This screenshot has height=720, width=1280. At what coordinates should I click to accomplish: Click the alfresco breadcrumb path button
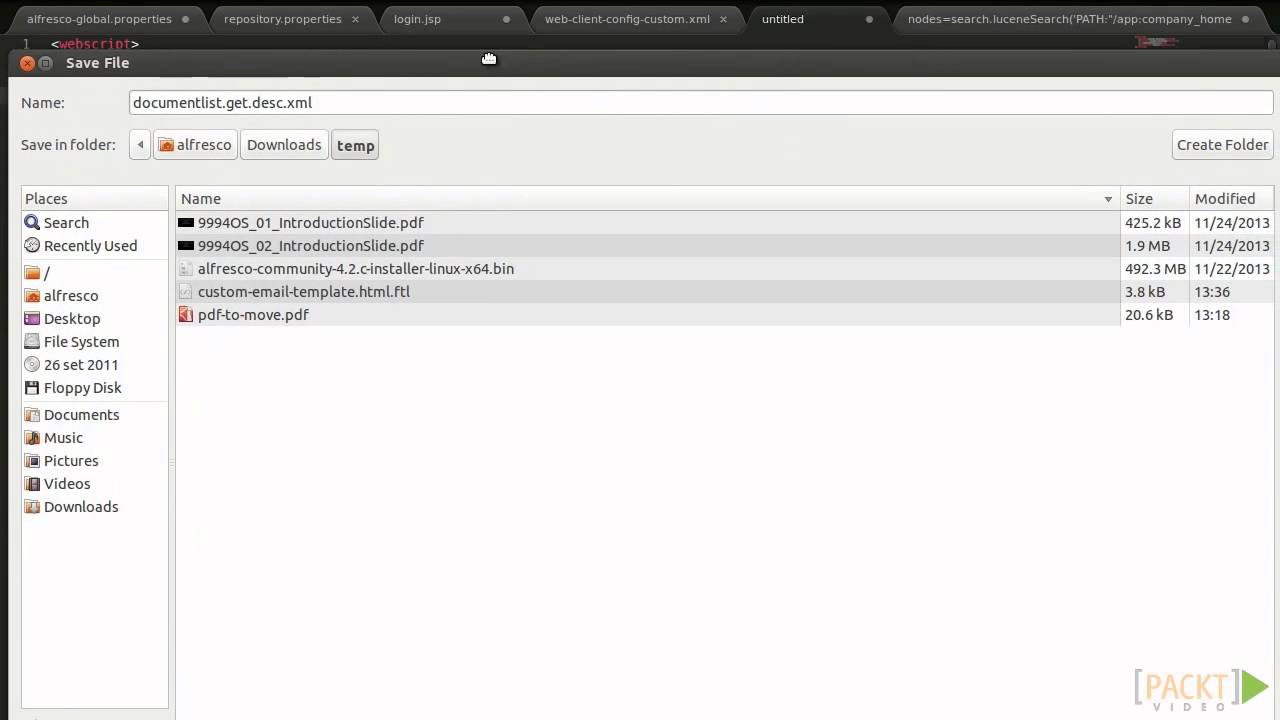[x=196, y=145]
